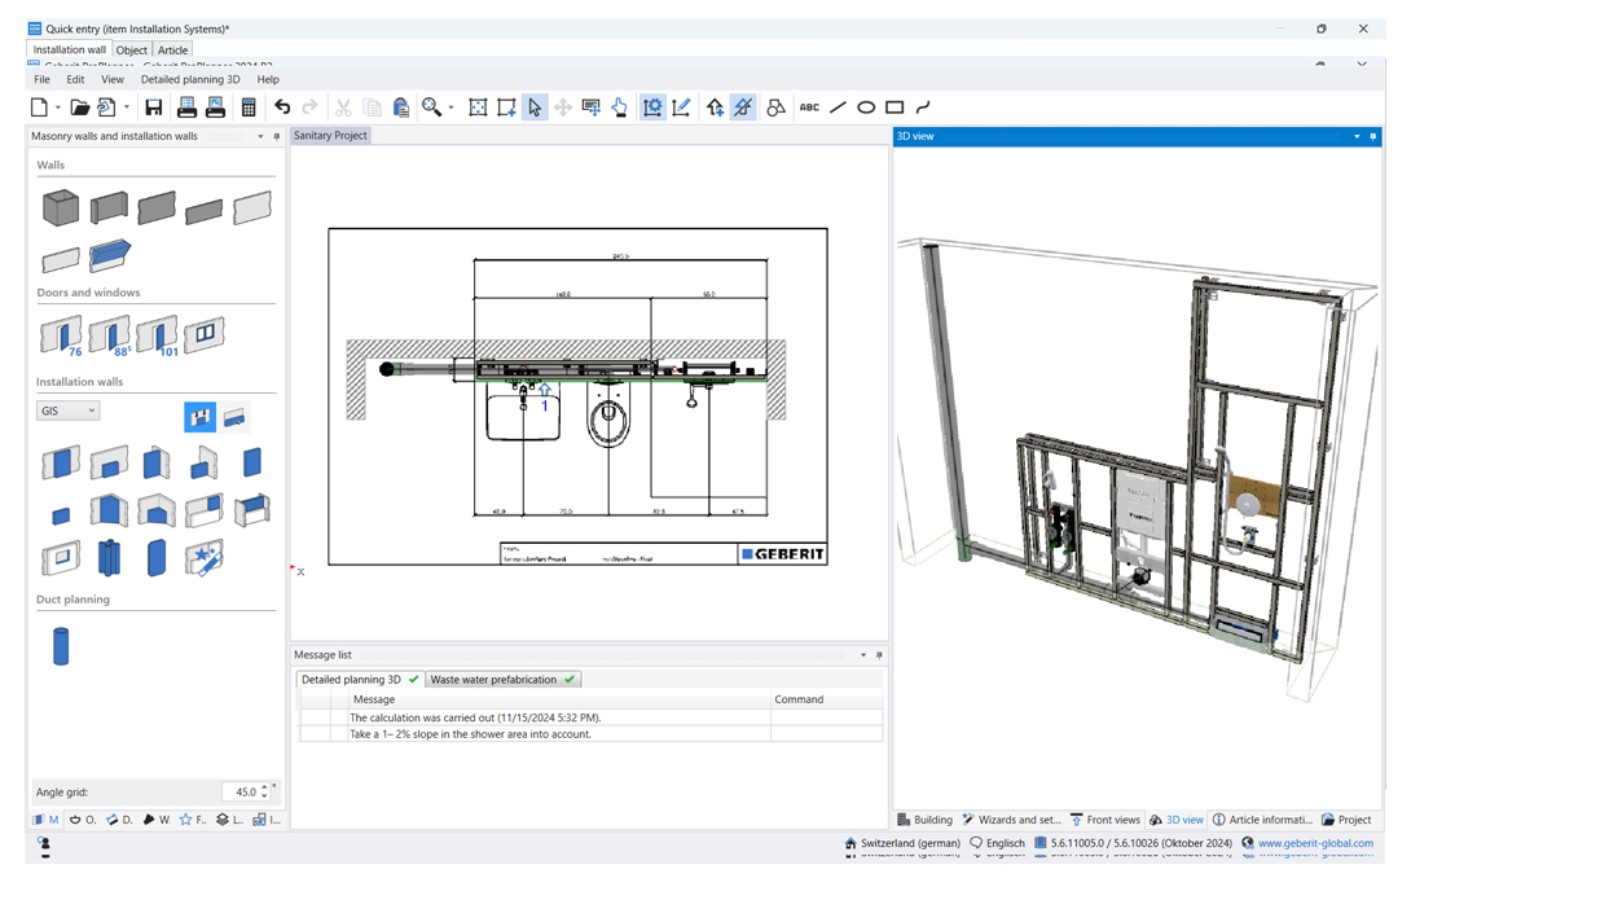1600x900 pixels.
Task: Open the www.geberit-global.com link
Action: pos(1317,843)
